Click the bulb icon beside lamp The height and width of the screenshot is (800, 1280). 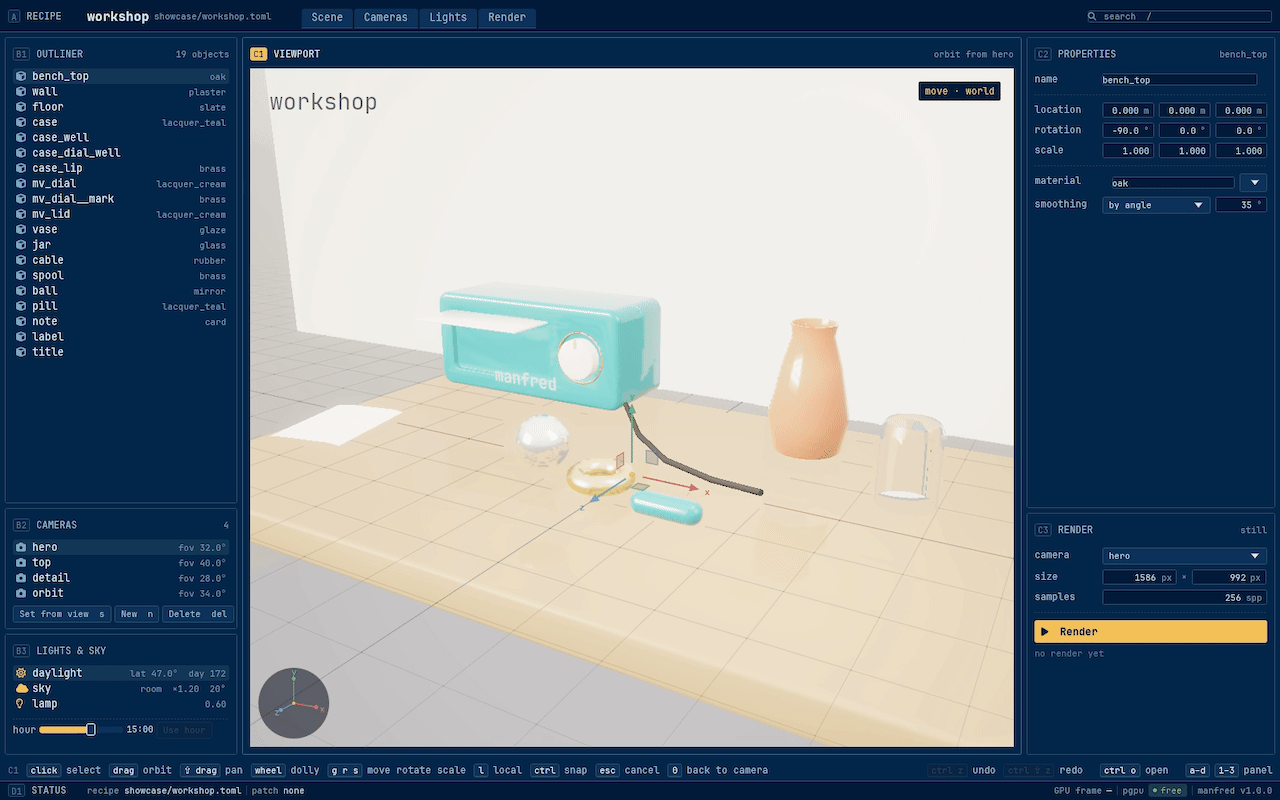(21, 704)
